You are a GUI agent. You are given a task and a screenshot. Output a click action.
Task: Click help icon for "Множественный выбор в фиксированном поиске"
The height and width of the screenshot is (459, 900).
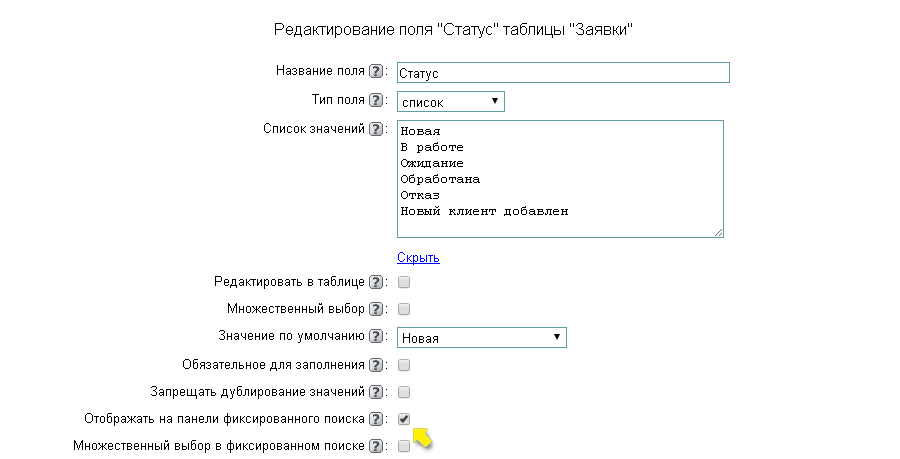376,446
